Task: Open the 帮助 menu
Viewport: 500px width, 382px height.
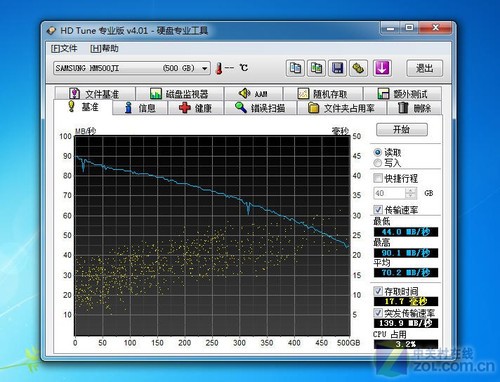Action: click(104, 49)
